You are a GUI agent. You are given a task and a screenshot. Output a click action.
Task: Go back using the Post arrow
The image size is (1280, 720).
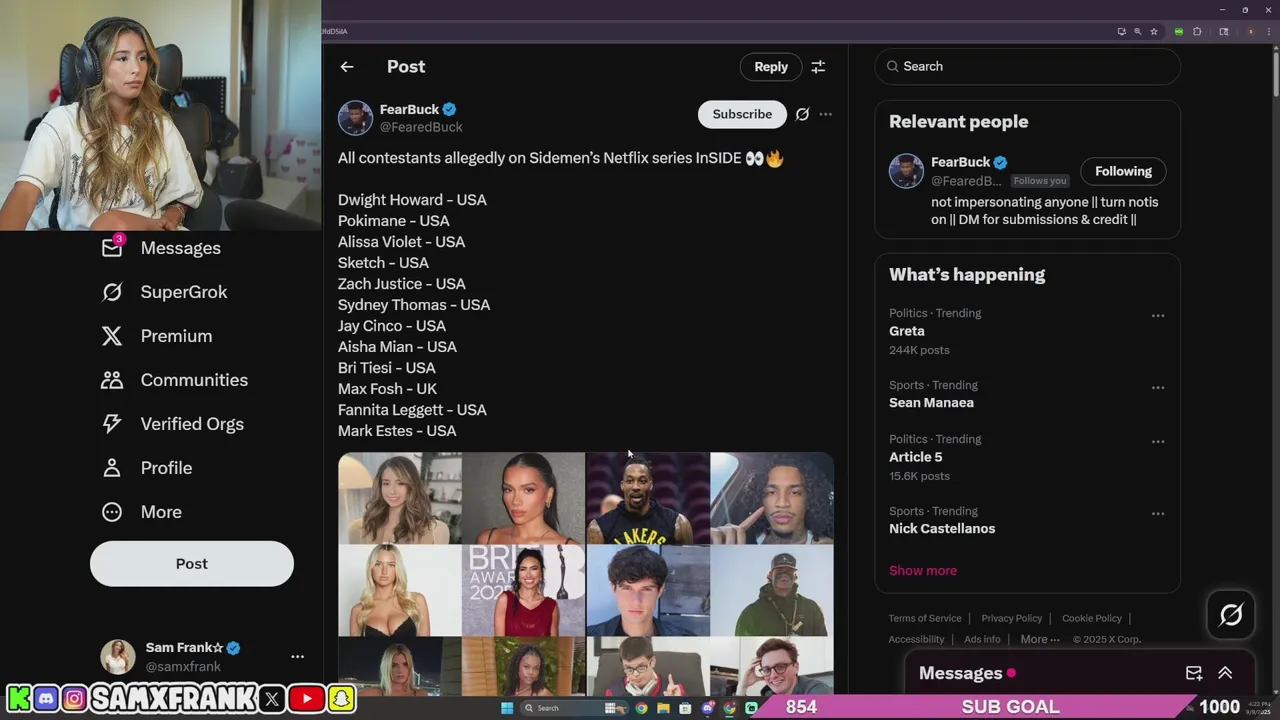click(x=347, y=67)
